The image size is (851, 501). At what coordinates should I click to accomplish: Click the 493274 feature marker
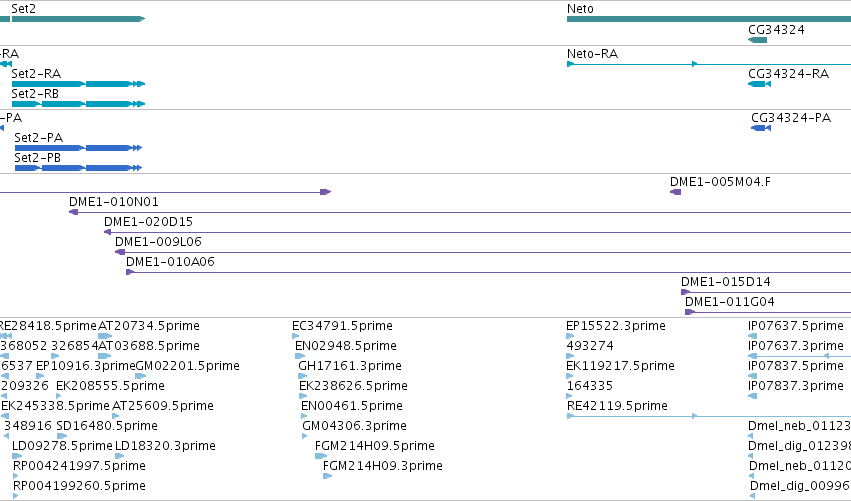[x=570, y=356]
